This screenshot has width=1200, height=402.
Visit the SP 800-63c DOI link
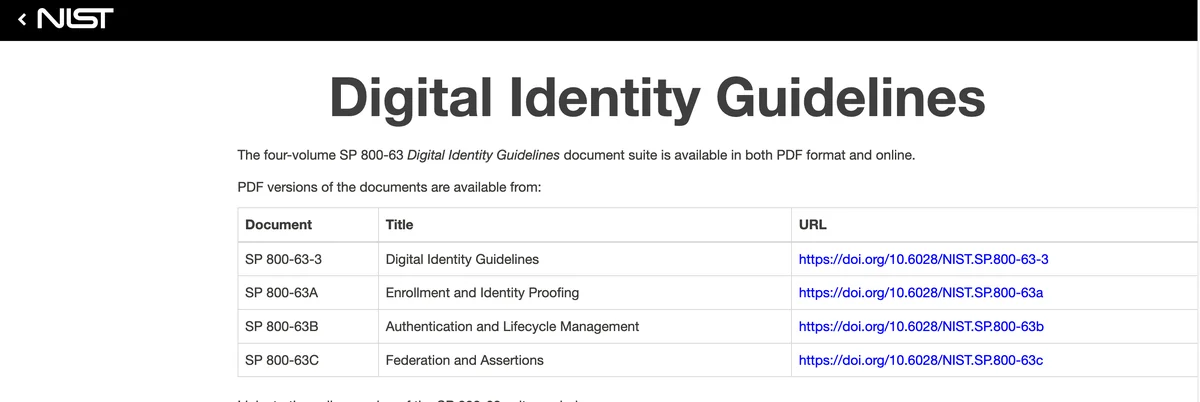tap(921, 360)
